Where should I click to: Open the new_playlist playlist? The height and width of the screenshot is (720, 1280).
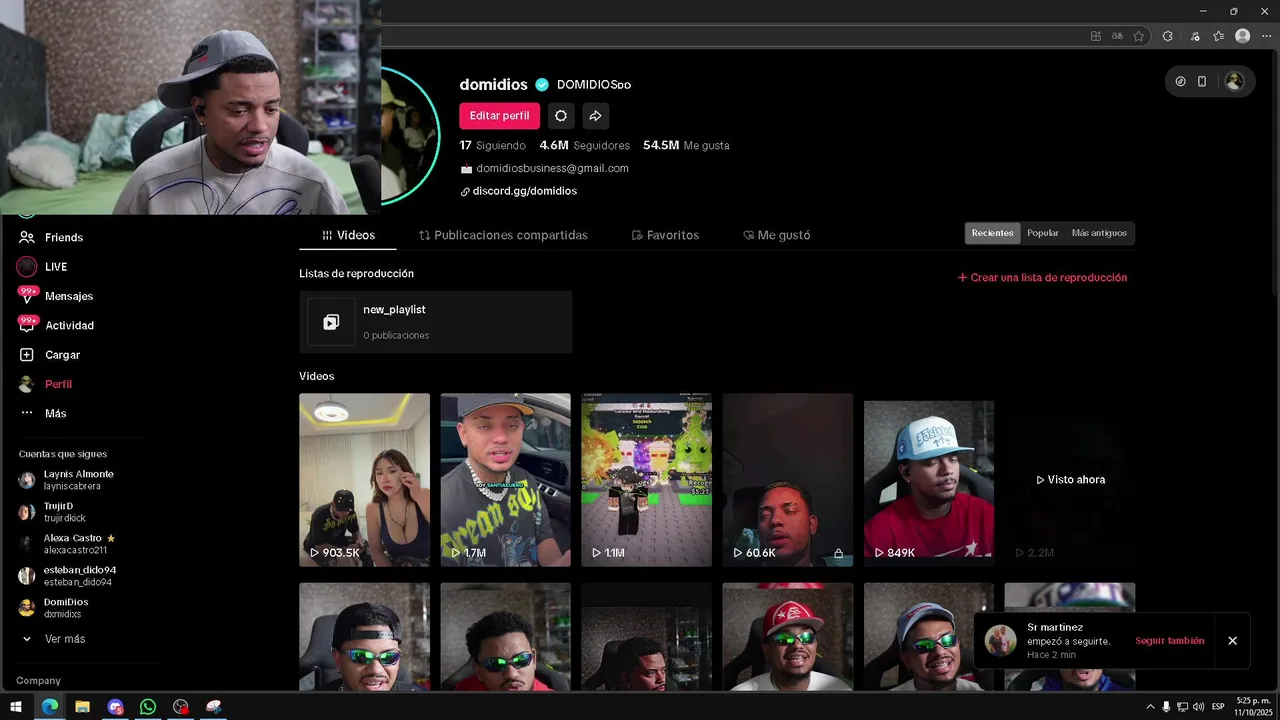435,322
